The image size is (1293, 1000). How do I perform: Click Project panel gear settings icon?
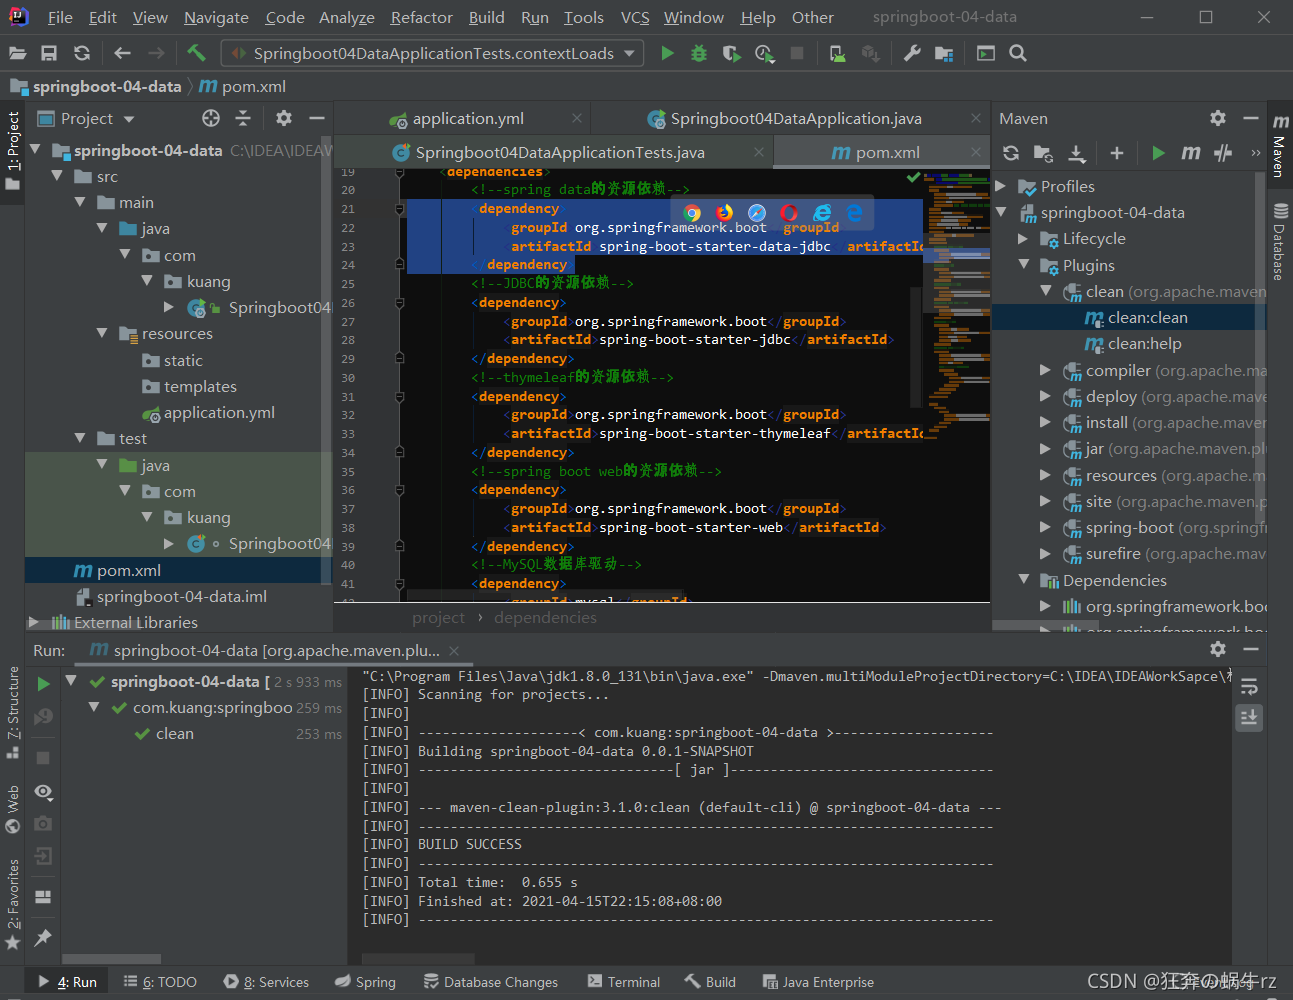284,118
